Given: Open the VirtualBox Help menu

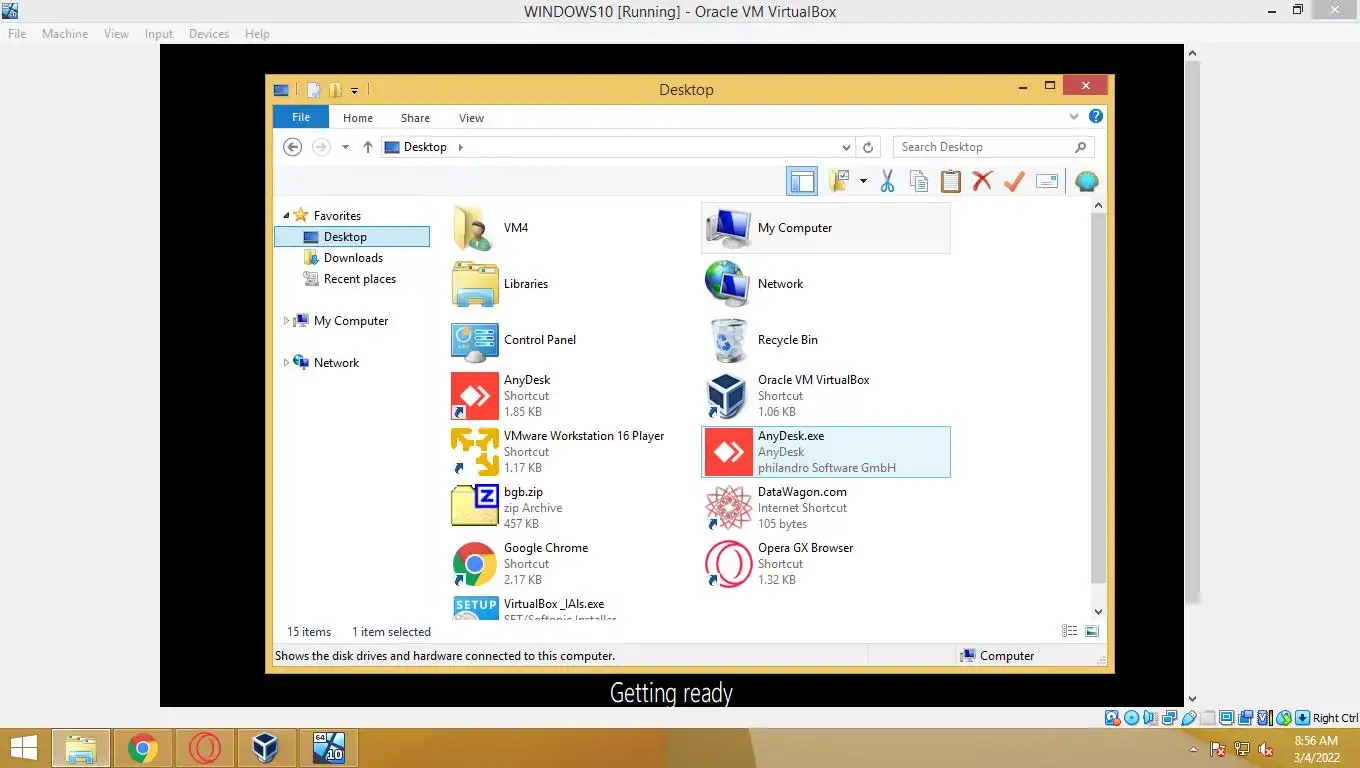Looking at the screenshot, I should coord(257,33).
